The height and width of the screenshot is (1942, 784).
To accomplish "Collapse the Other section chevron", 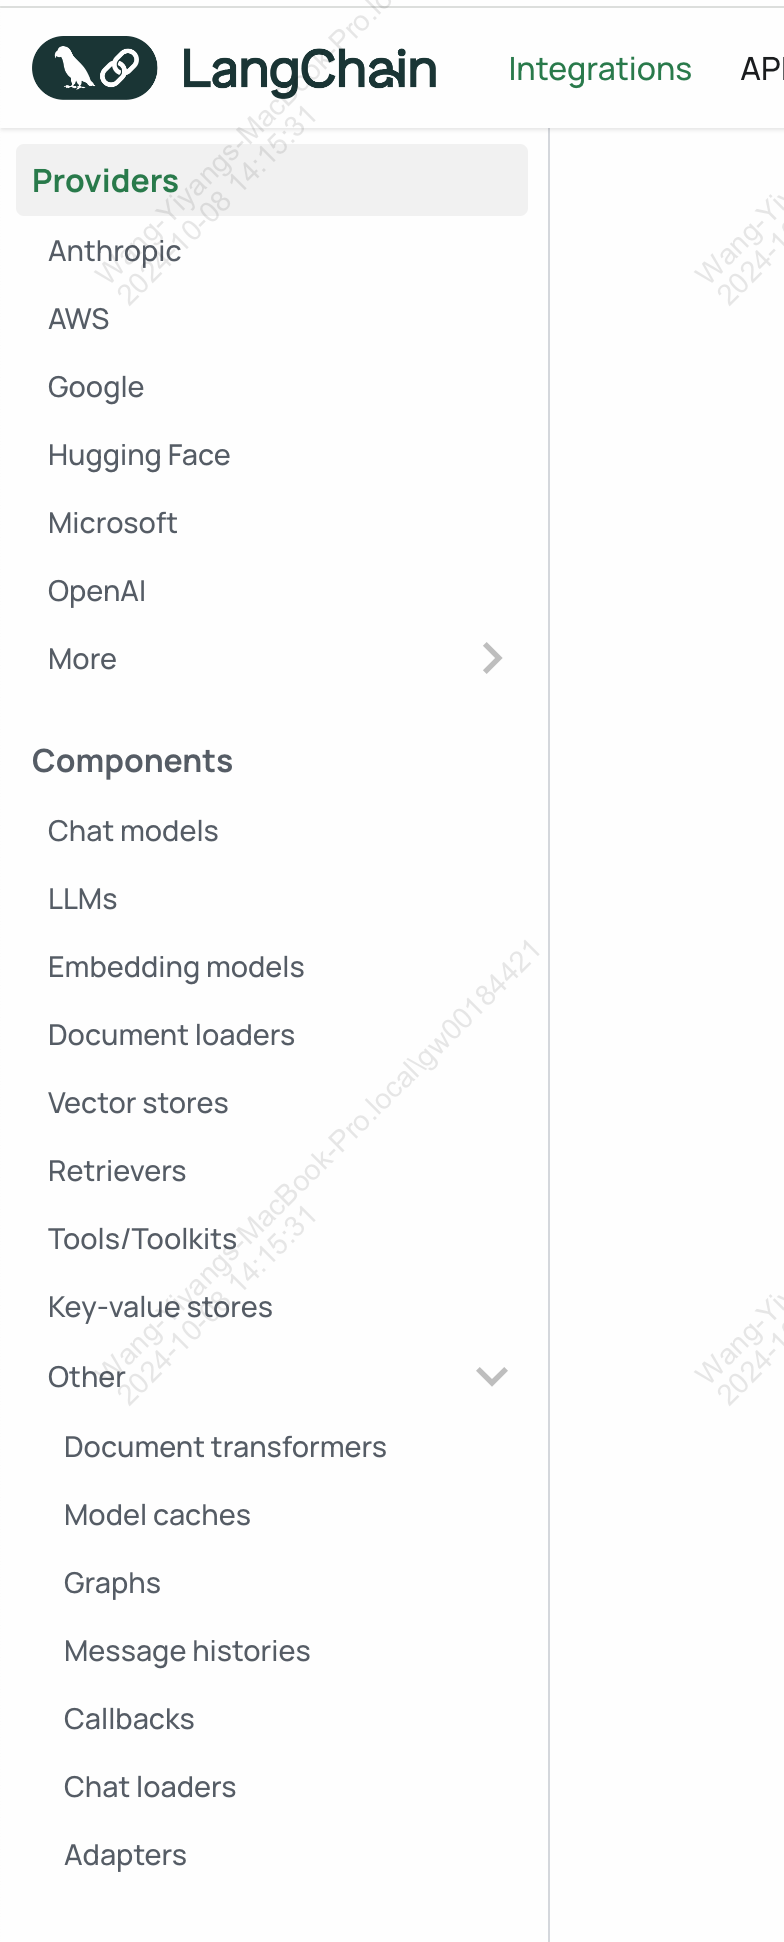I will (492, 1376).
